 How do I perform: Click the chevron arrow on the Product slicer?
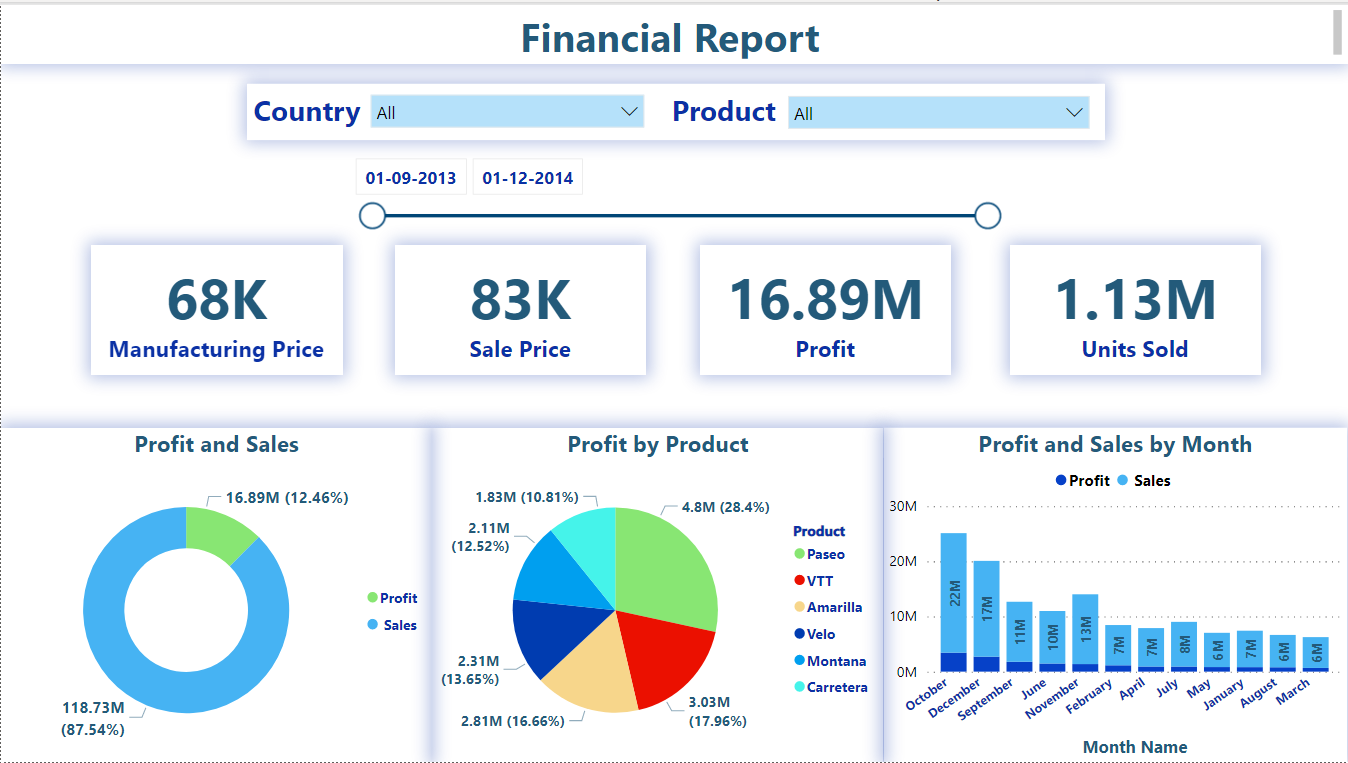tap(1073, 112)
